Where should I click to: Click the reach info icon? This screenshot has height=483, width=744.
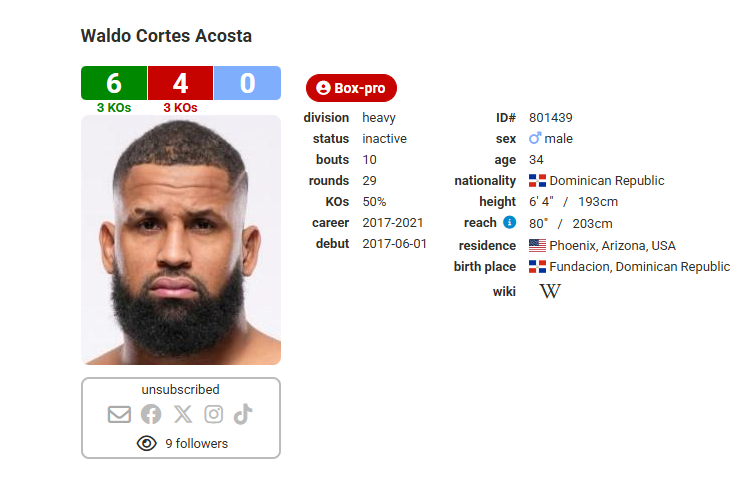(x=509, y=222)
